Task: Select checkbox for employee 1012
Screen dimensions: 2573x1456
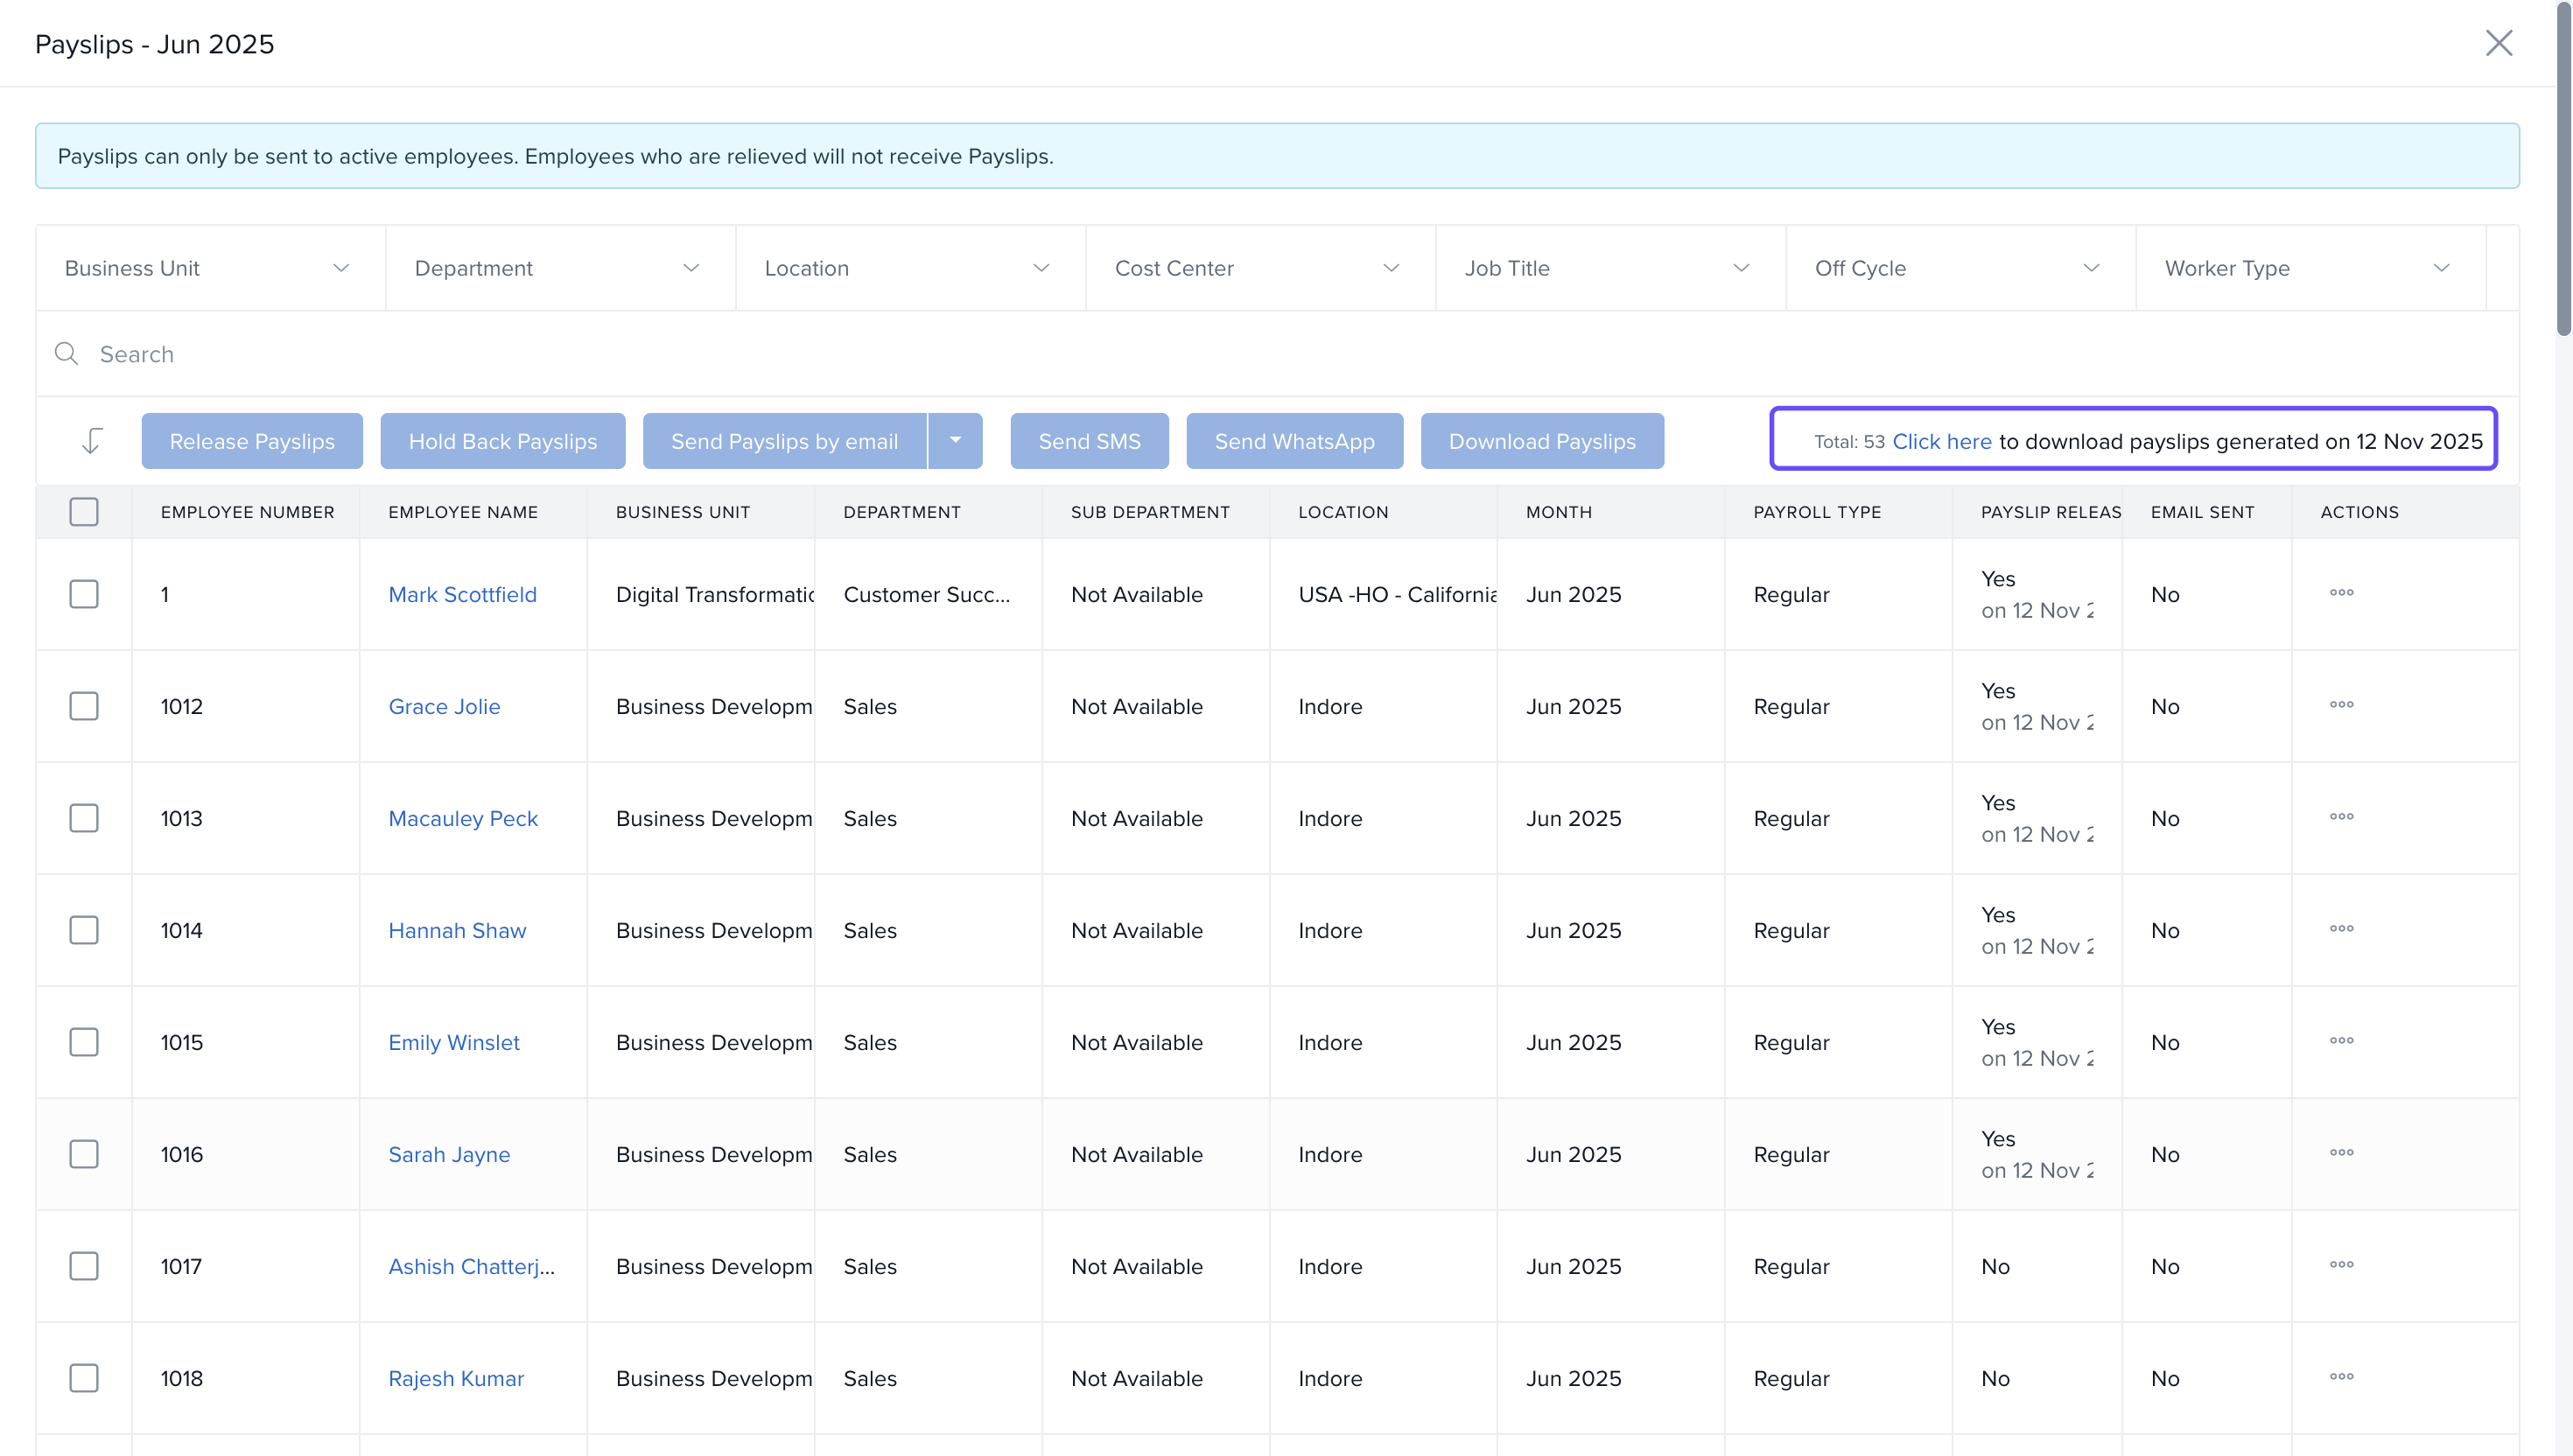Action: (x=84, y=706)
